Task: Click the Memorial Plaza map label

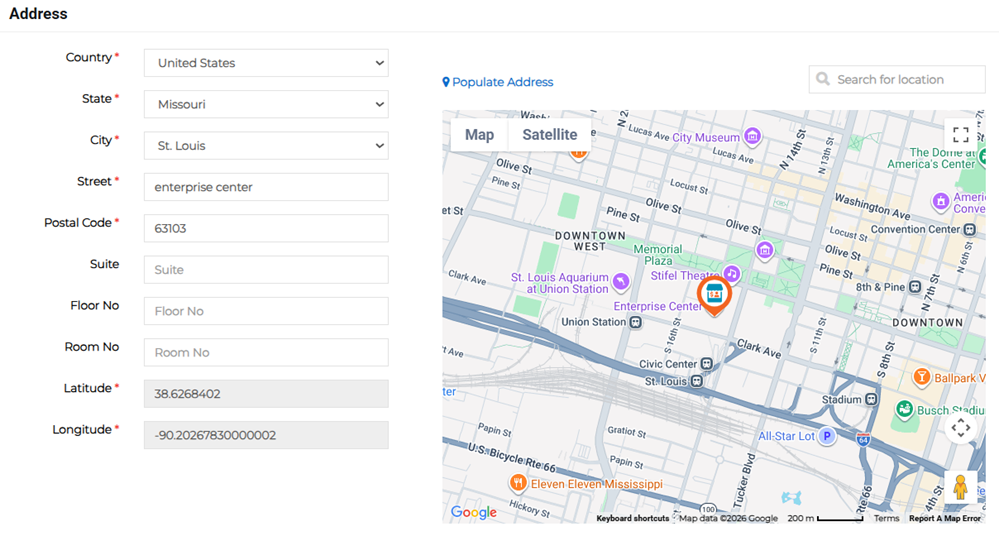Action: 658,255
